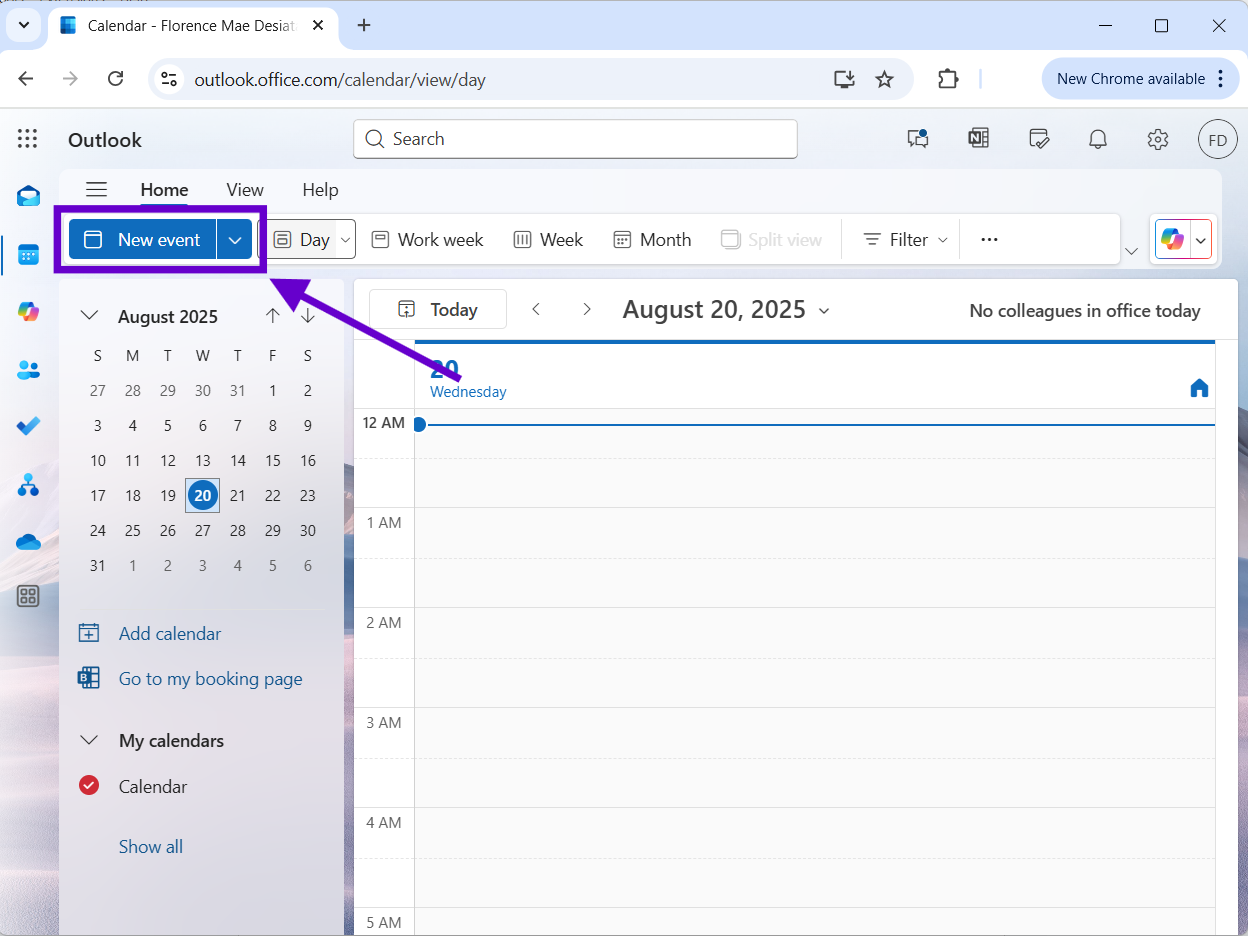Open Teams chat icon in header
This screenshot has width=1248, height=936.
click(918, 139)
